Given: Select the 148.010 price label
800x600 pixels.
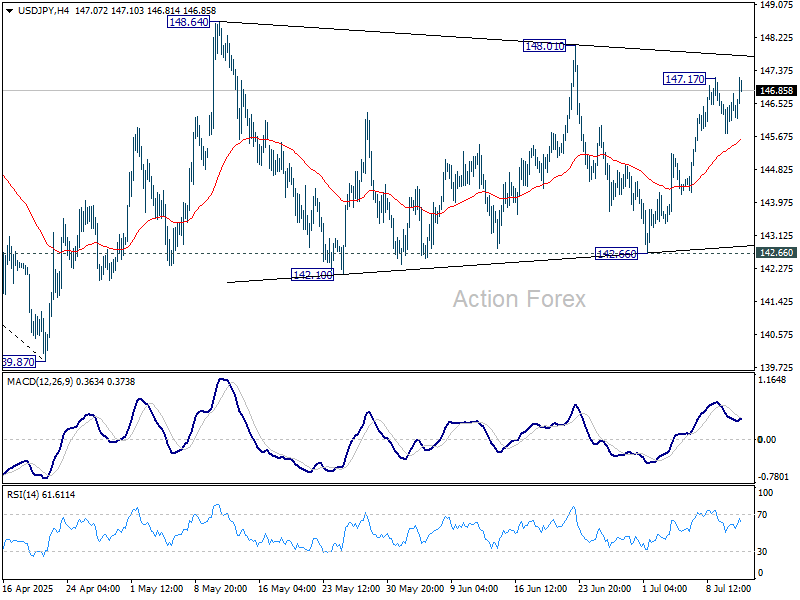Looking at the screenshot, I should (544, 46).
